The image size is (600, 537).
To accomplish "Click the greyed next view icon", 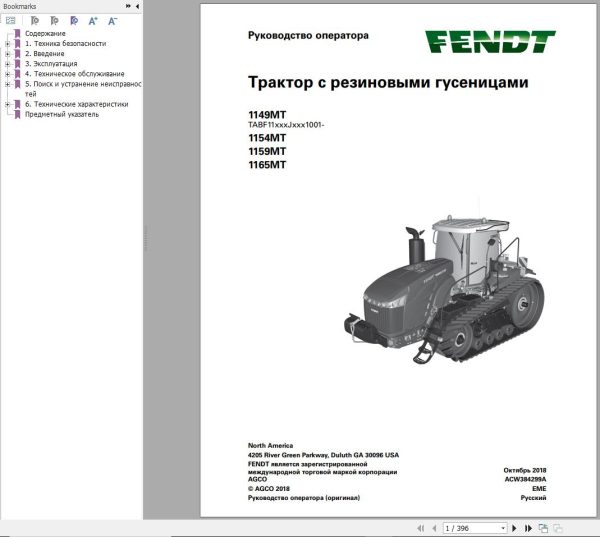I will click(558, 529).
